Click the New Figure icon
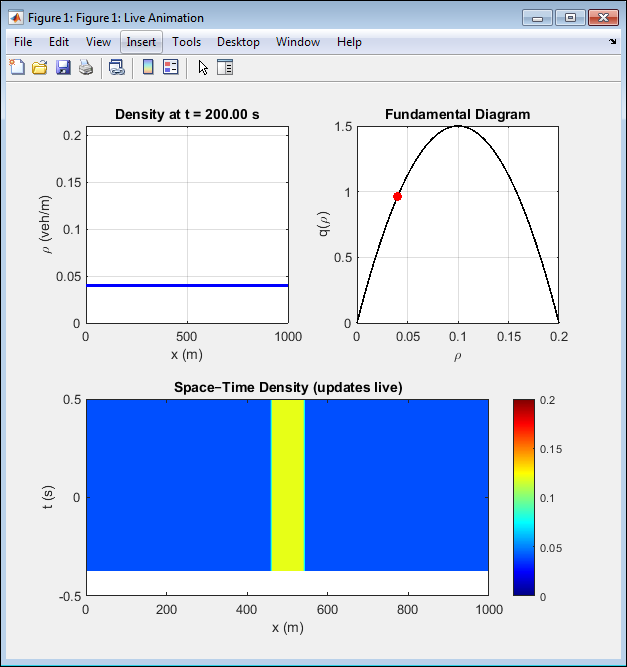Viewport: 627px width, 667px height. [x=17, y=67]
